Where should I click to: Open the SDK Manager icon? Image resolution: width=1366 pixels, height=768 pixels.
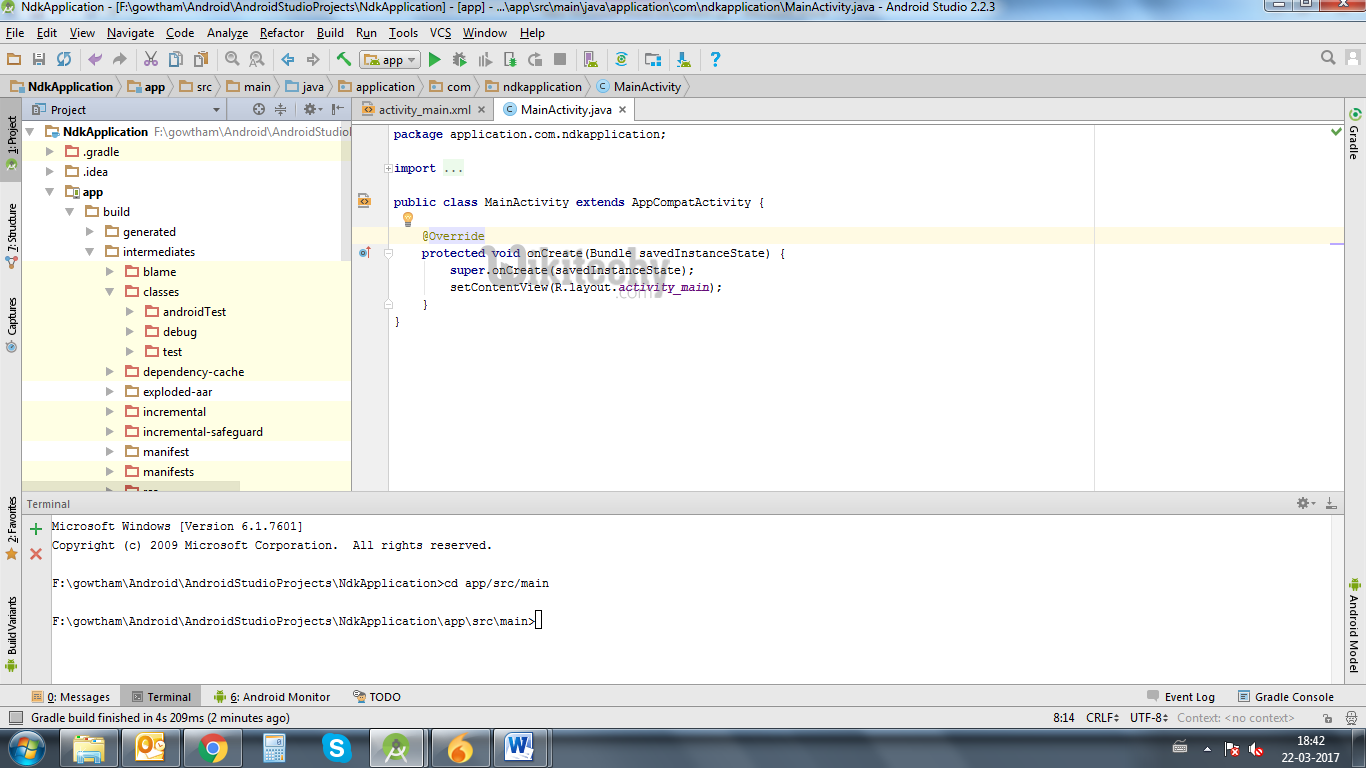[683, 60]
